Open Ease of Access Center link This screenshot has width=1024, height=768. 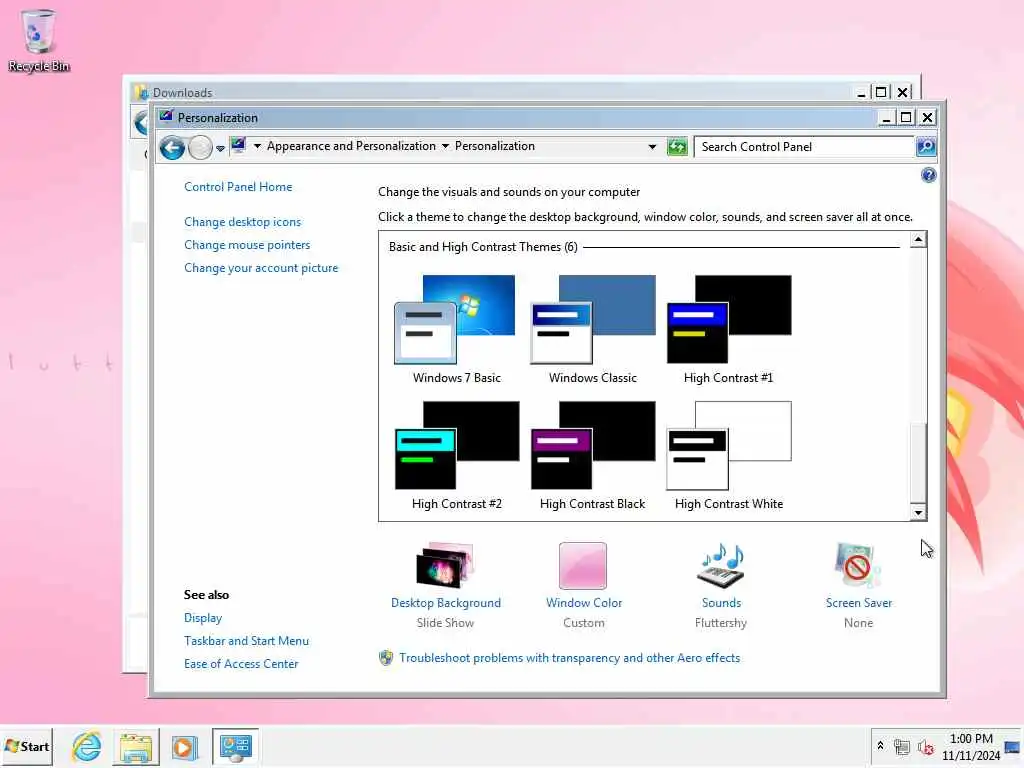coord(241,664)
